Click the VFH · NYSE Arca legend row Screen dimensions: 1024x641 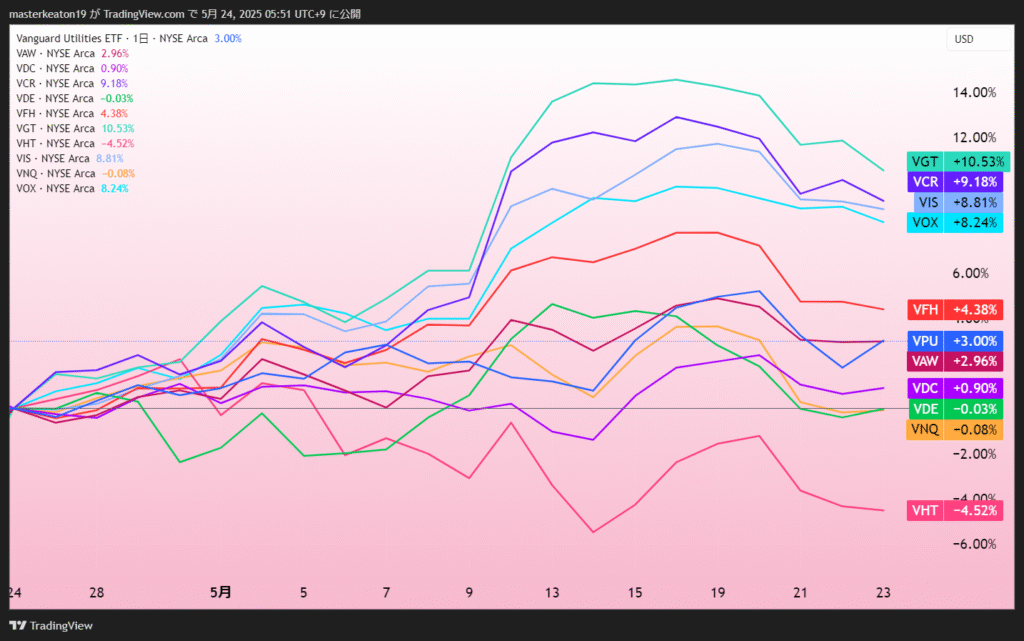72,114
